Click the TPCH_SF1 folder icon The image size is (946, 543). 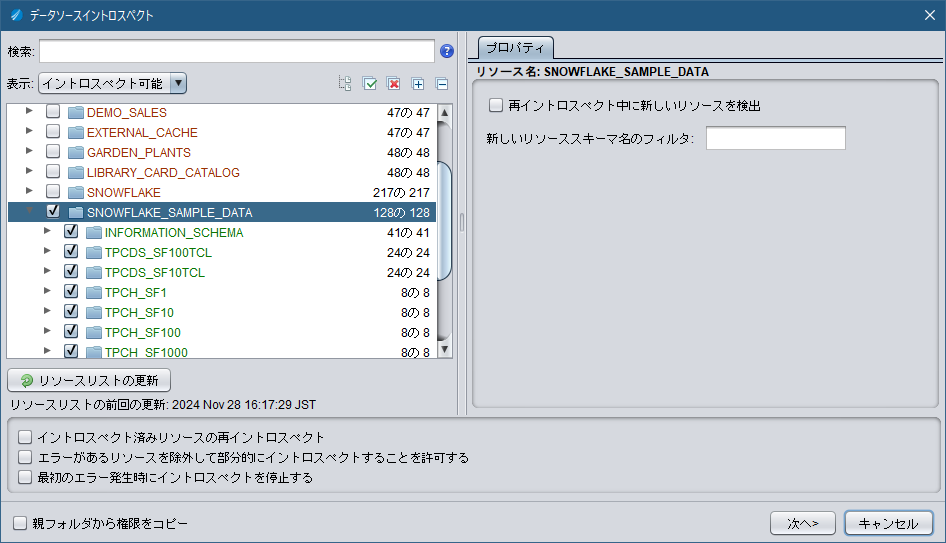click(x=94, y=292)
